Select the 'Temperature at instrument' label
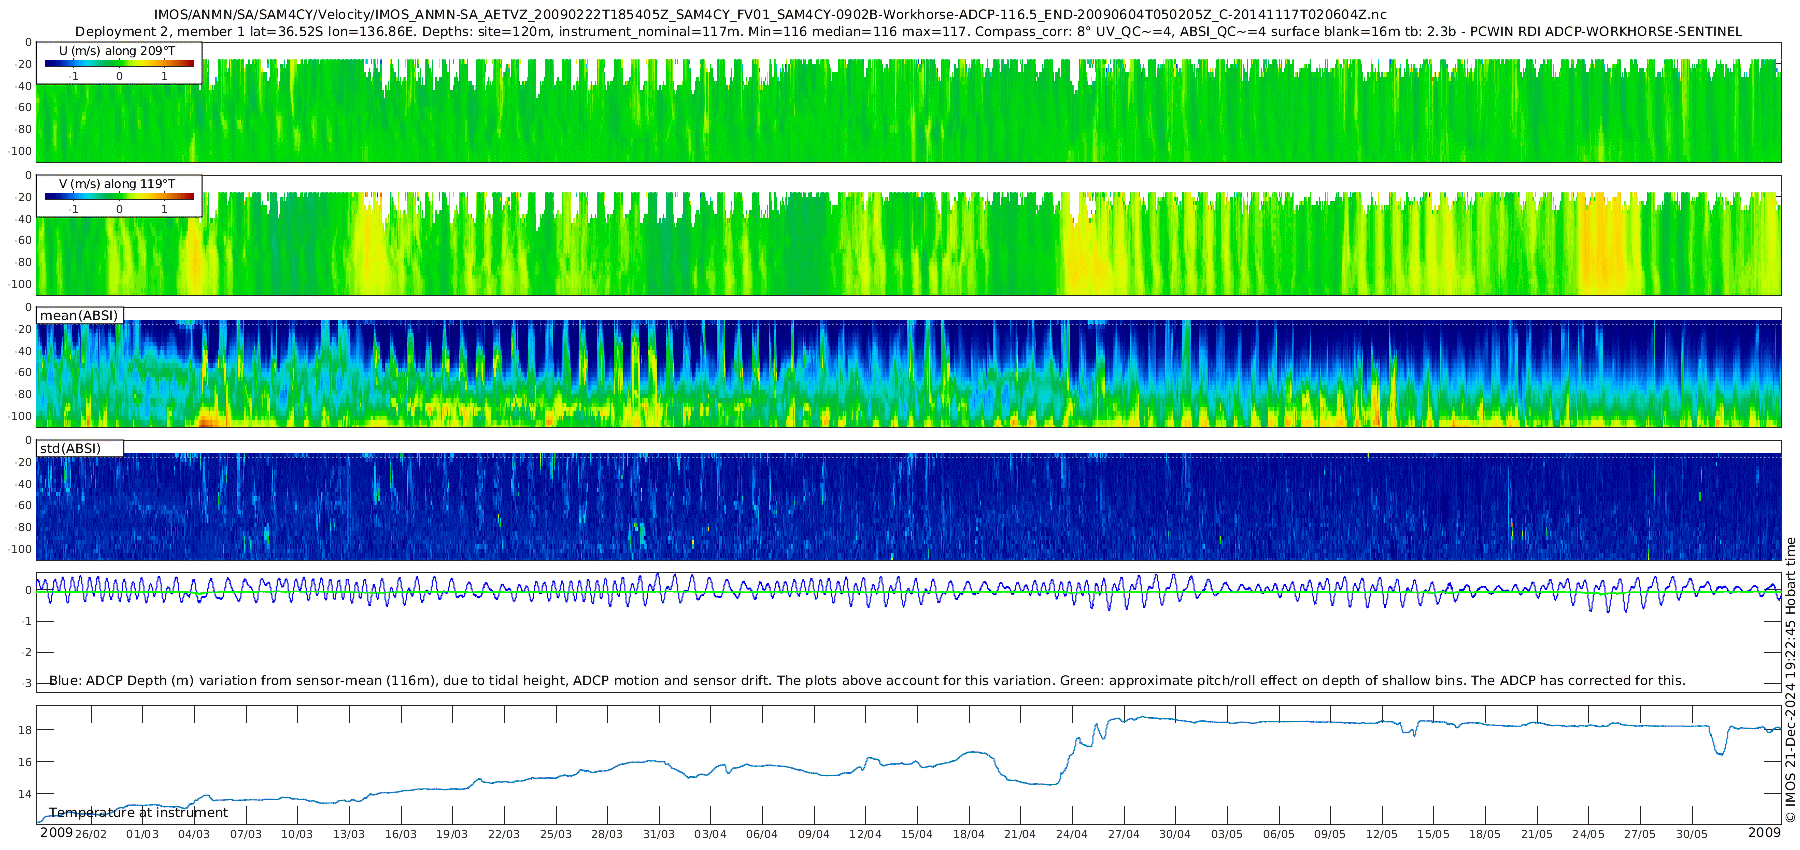Image resolution: width=1800 pixels, height=850 pixels. (x=138, y=813)
